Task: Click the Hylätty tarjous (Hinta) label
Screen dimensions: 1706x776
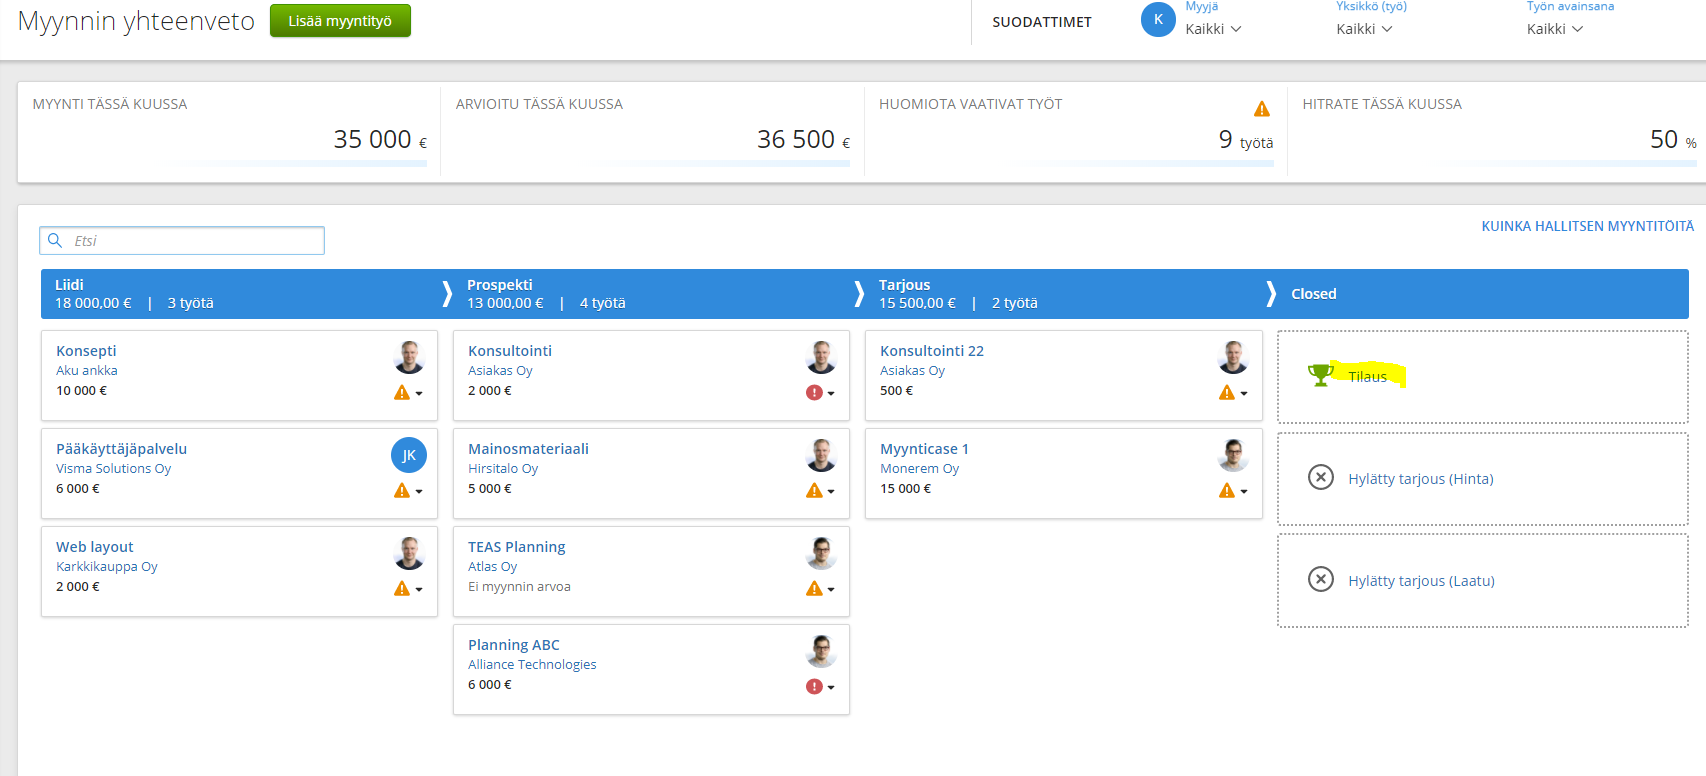Action: pos(1420,479)
